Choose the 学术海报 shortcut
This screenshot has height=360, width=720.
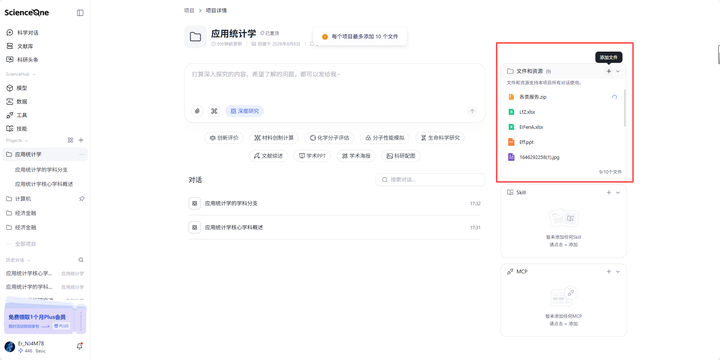coord(356,156)
